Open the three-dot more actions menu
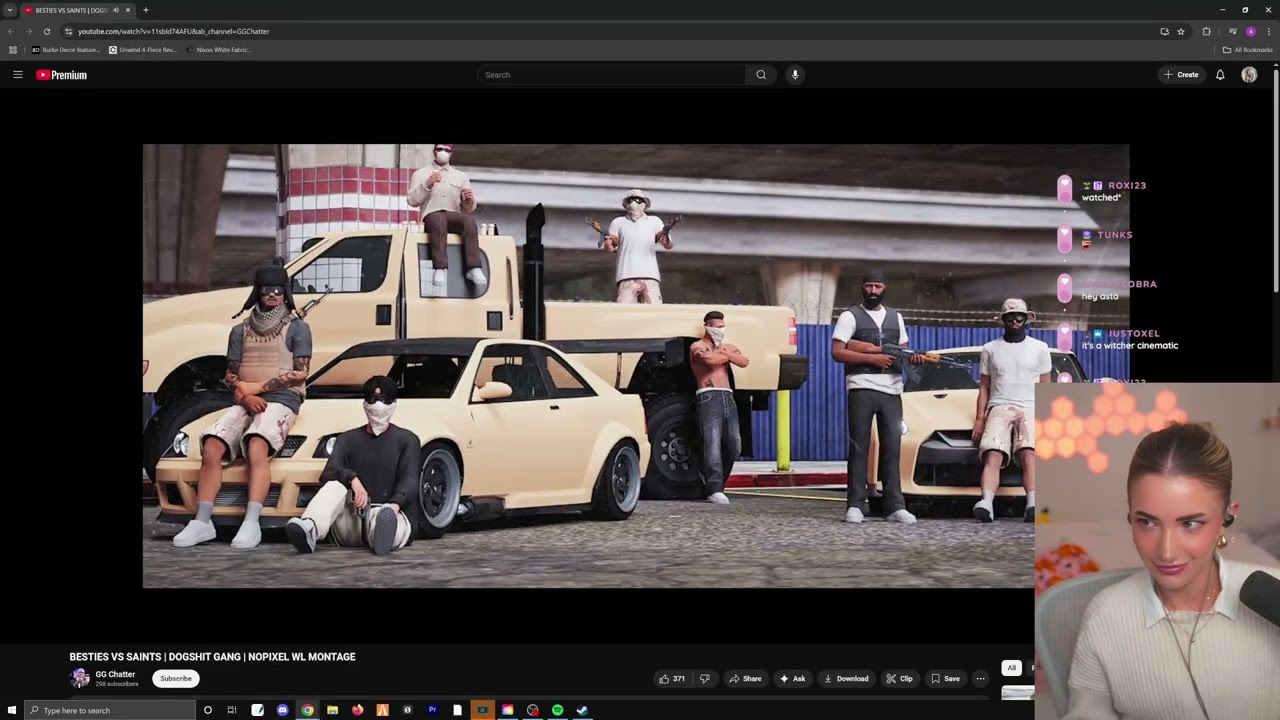This screenshot has height=720, width=1280. [x=980, y=679]
